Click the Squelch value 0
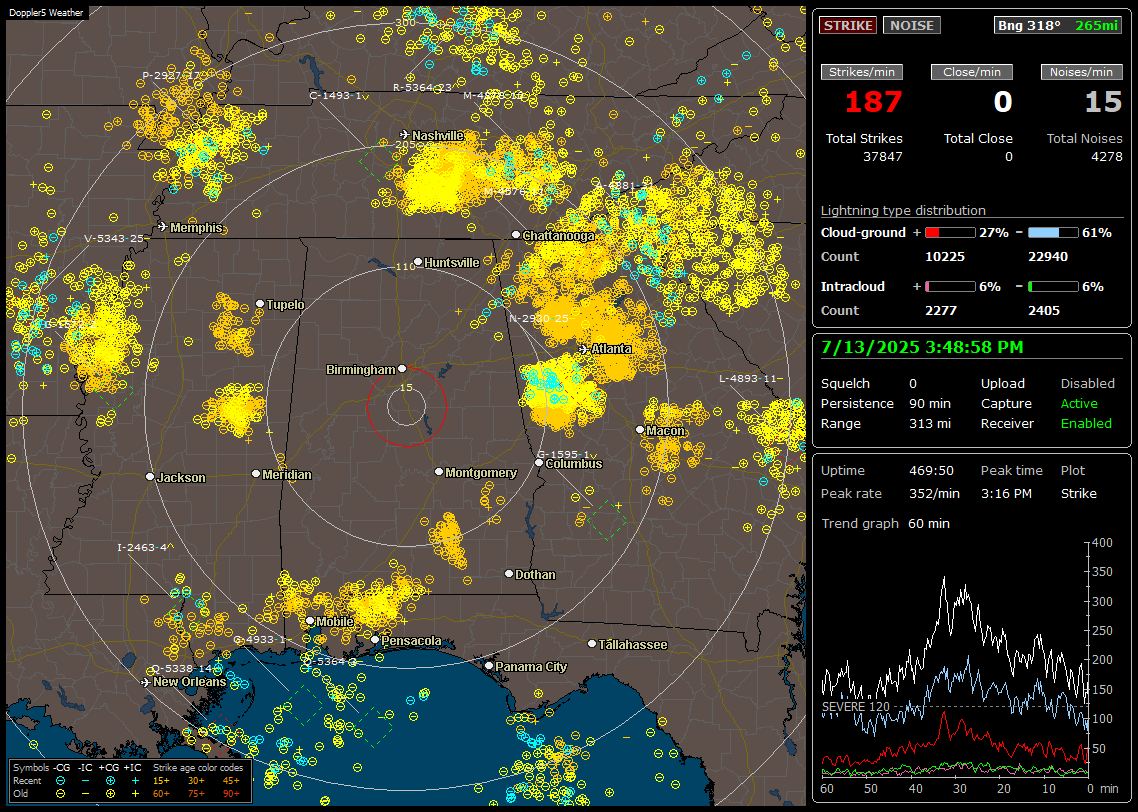Screen dimensions: 1138x812 (913, 384)
